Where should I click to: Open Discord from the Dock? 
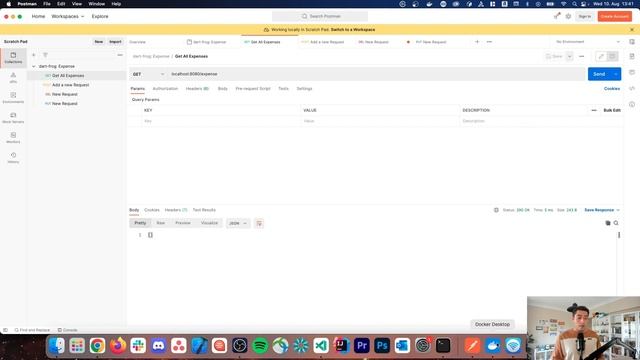[158, 346]
